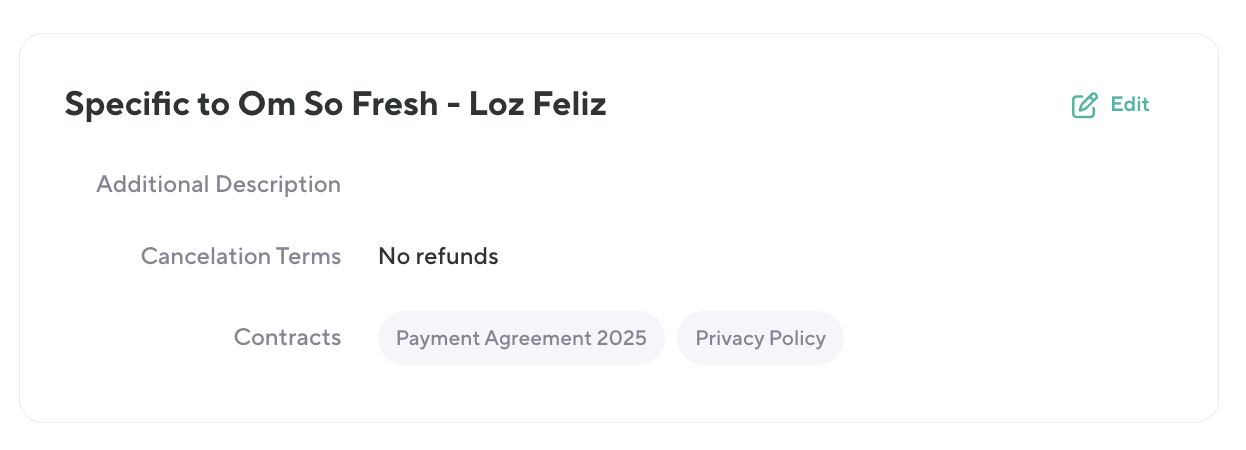Click the word 'Terms' in the second label

(311, 256)
